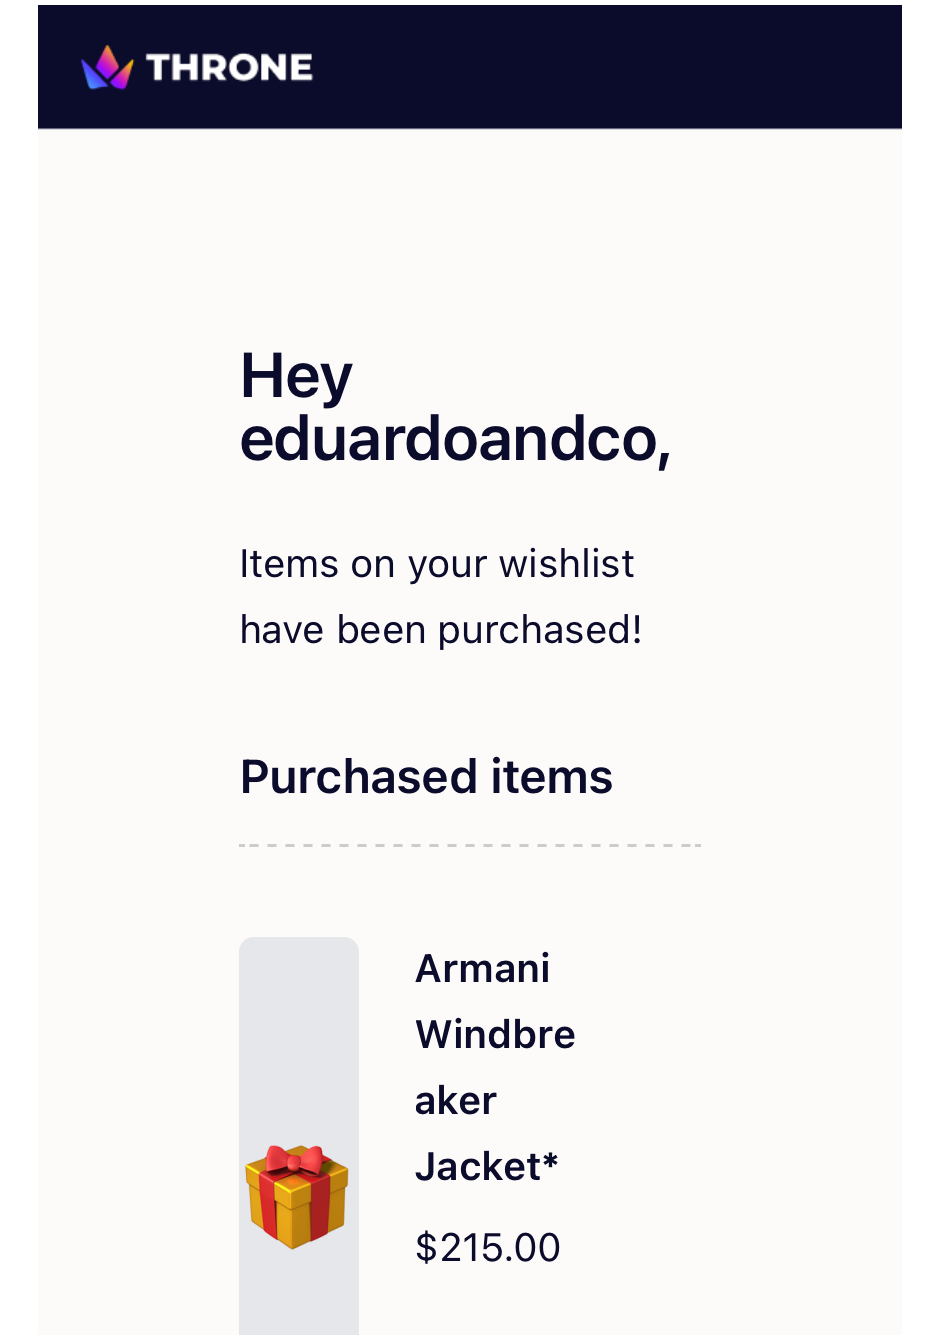This screenshot has height=1335, width=948.
Task: Click the dashed divider under Purchased items
Action: 470,845
